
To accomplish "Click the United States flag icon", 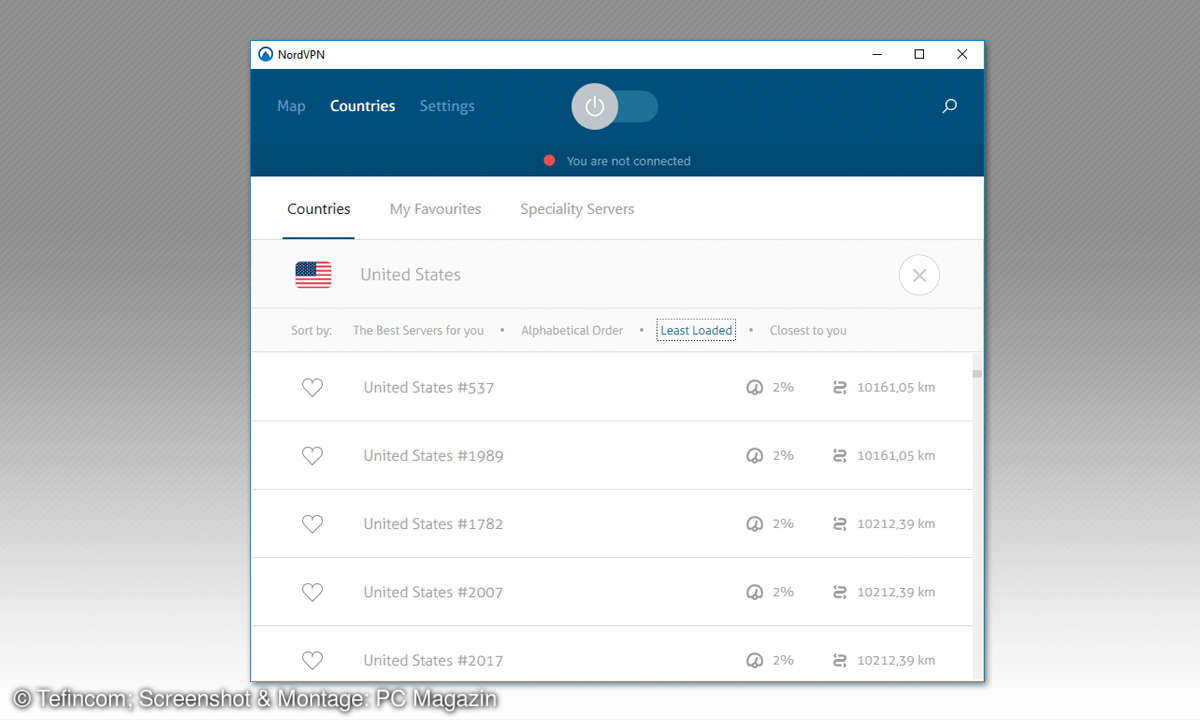I will click(x=313, y=275).
